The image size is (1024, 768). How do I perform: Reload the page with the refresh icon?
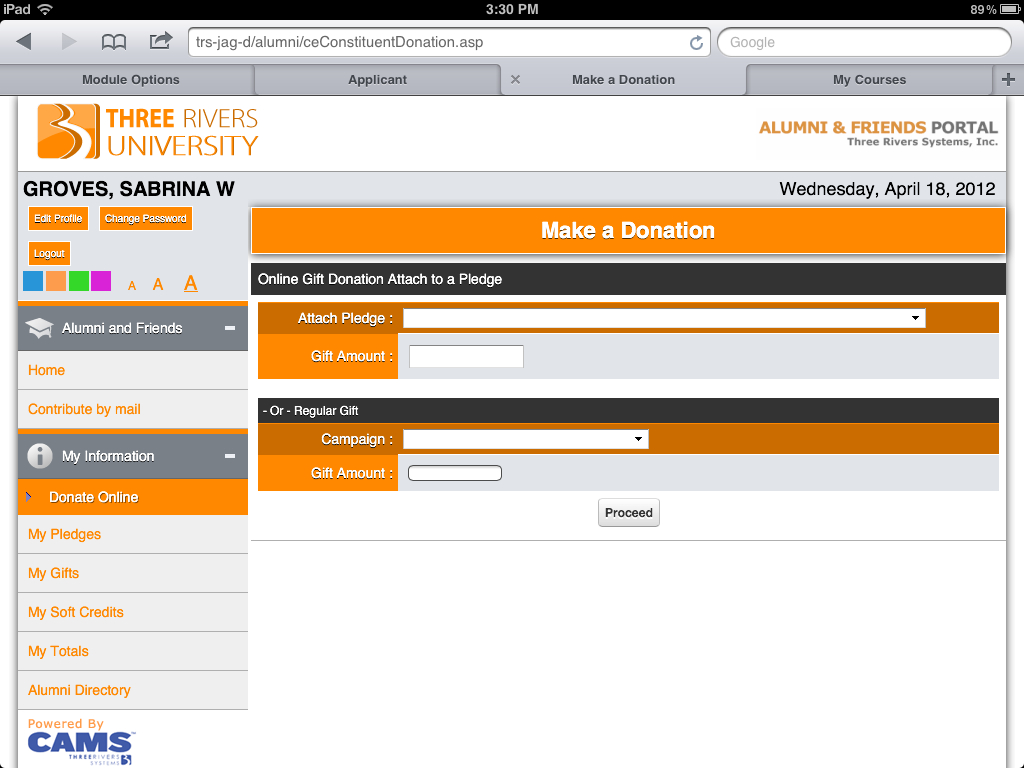[x=696, y=43]
